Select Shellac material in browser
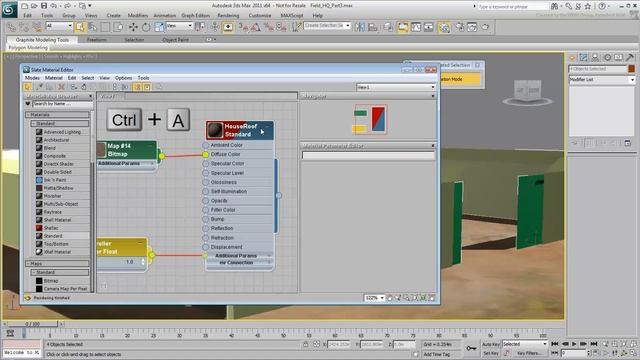Image resolution: width=640 pixels, height=360 pixels. pyautogui.click(x=51, y=228)
